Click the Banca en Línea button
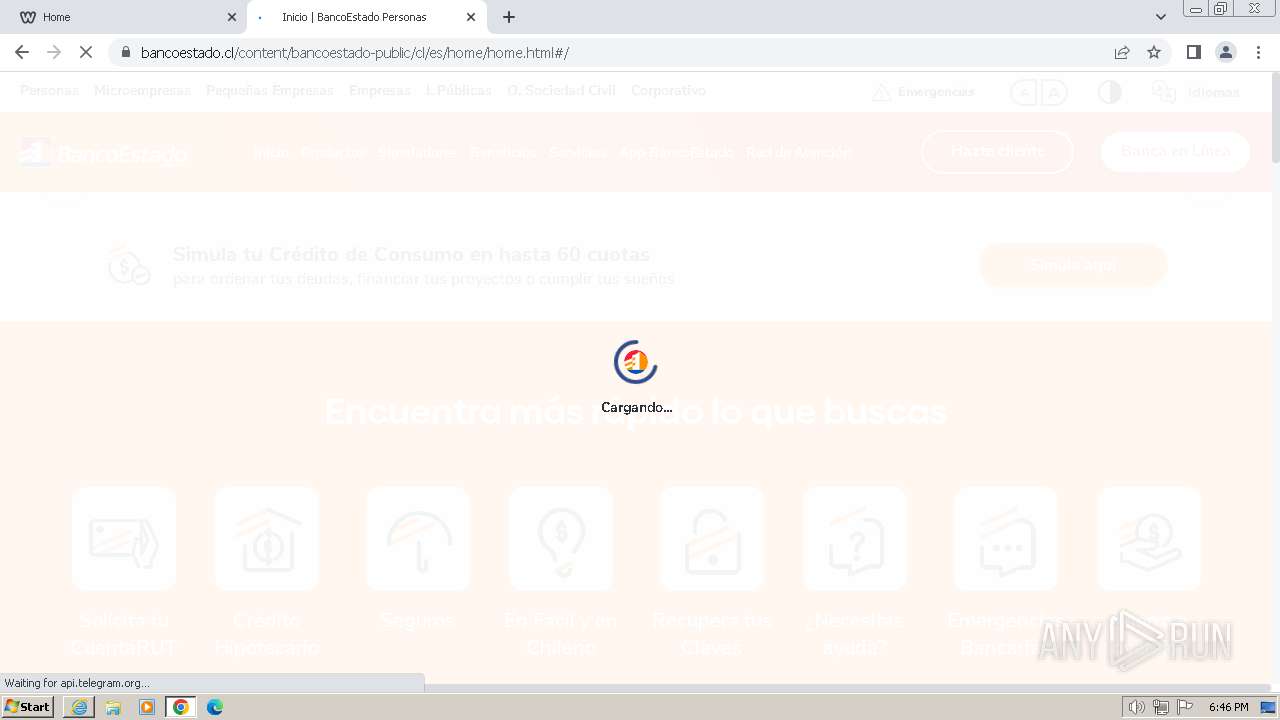 click(1175, 152)
